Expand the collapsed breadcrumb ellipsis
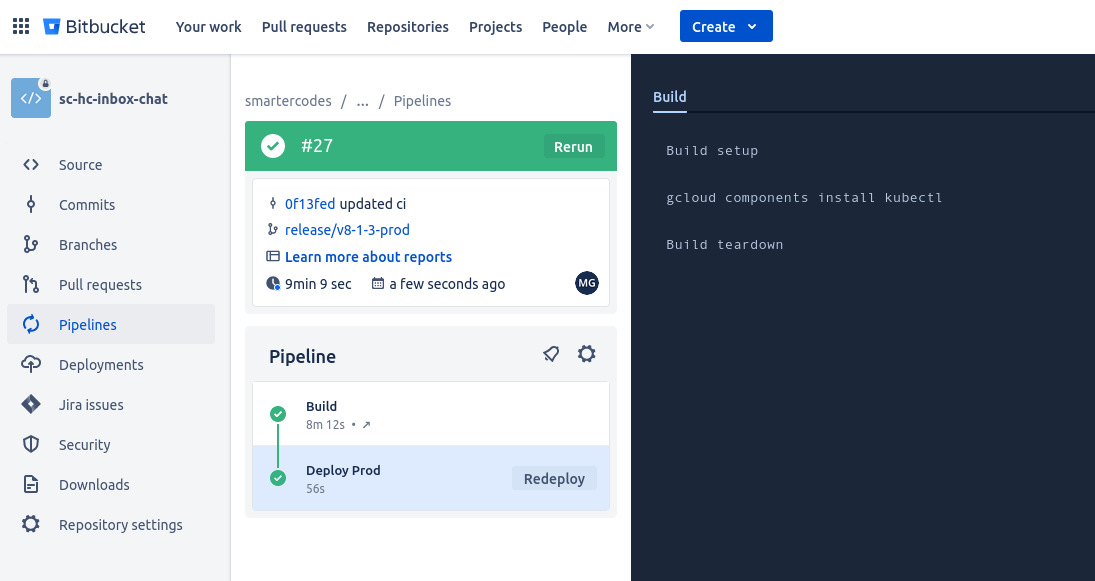 coord(362,101)
